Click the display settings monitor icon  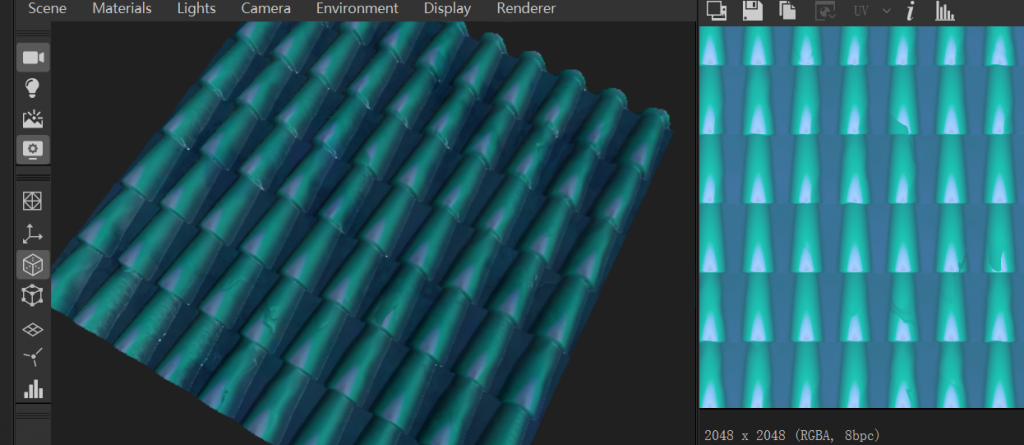click(x=34, y=150)
